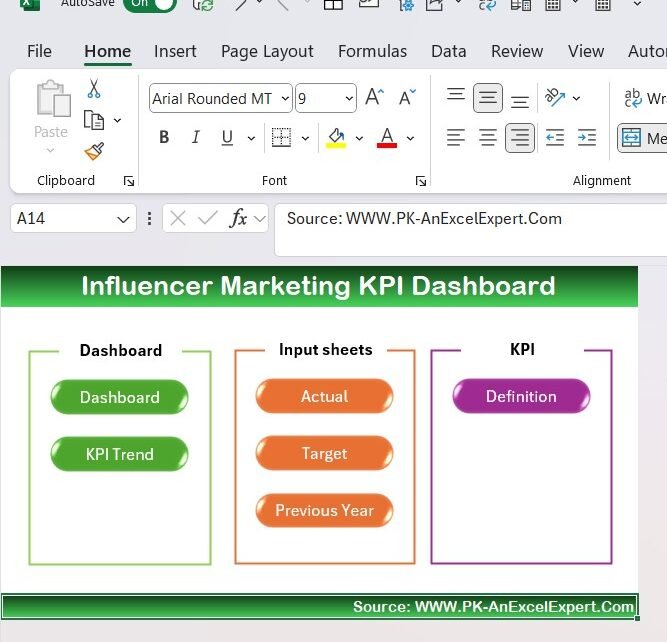Open the Insert ribbon tab
Screen dimensions: 667x642
point(175,51)
